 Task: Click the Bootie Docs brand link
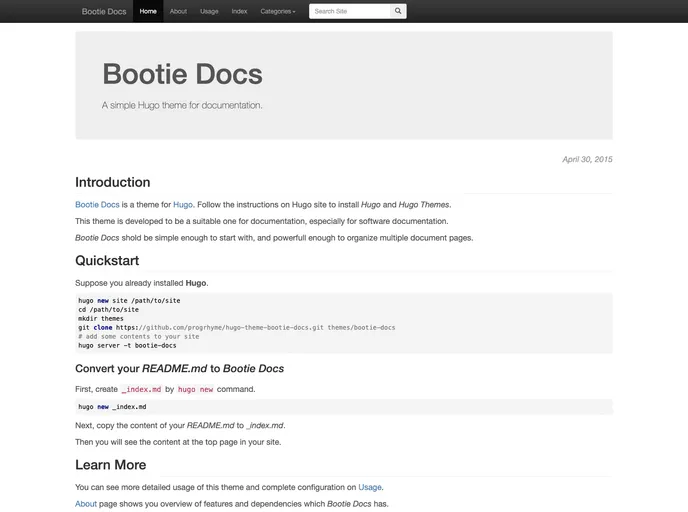(104, 11)
